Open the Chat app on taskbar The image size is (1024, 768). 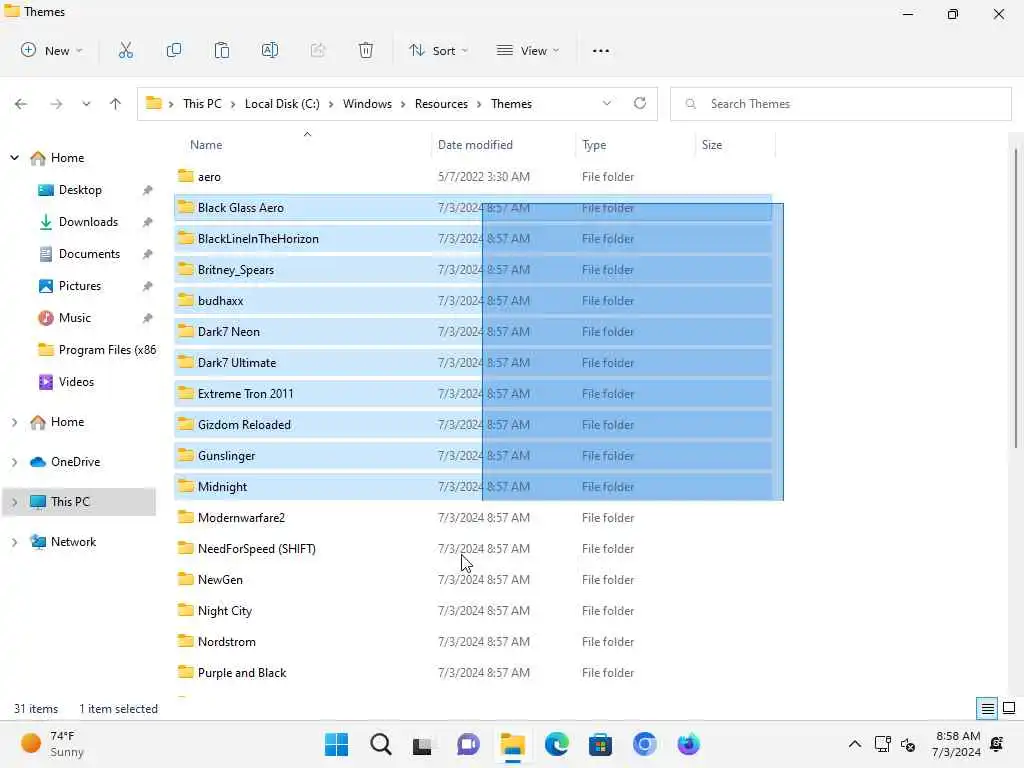[x=468, y=744]
